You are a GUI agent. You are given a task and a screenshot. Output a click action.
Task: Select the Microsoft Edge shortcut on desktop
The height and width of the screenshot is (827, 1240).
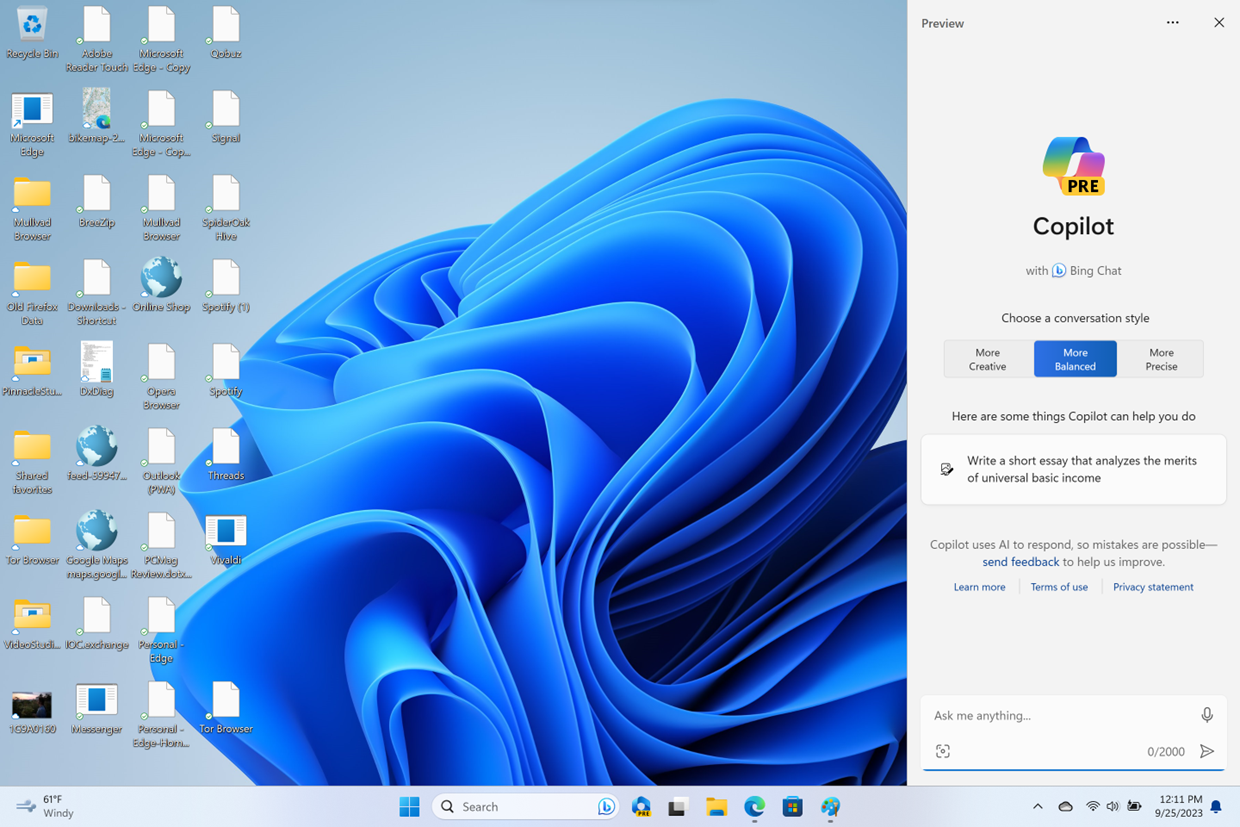click(x=32, y=124)
